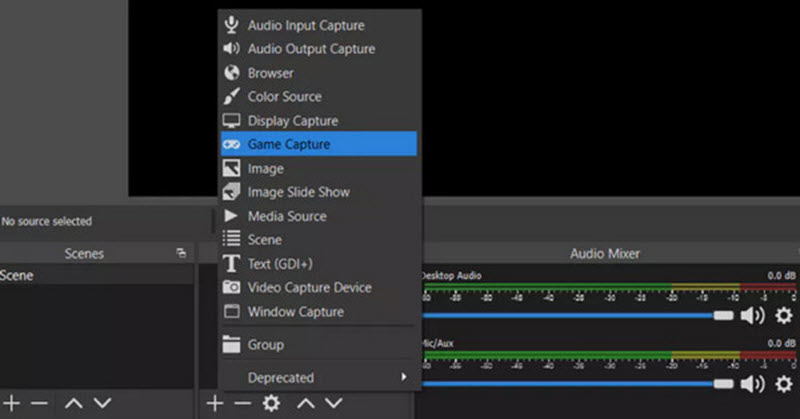
Task: Open source properties gear icon
Action: [x=271, y=403]
